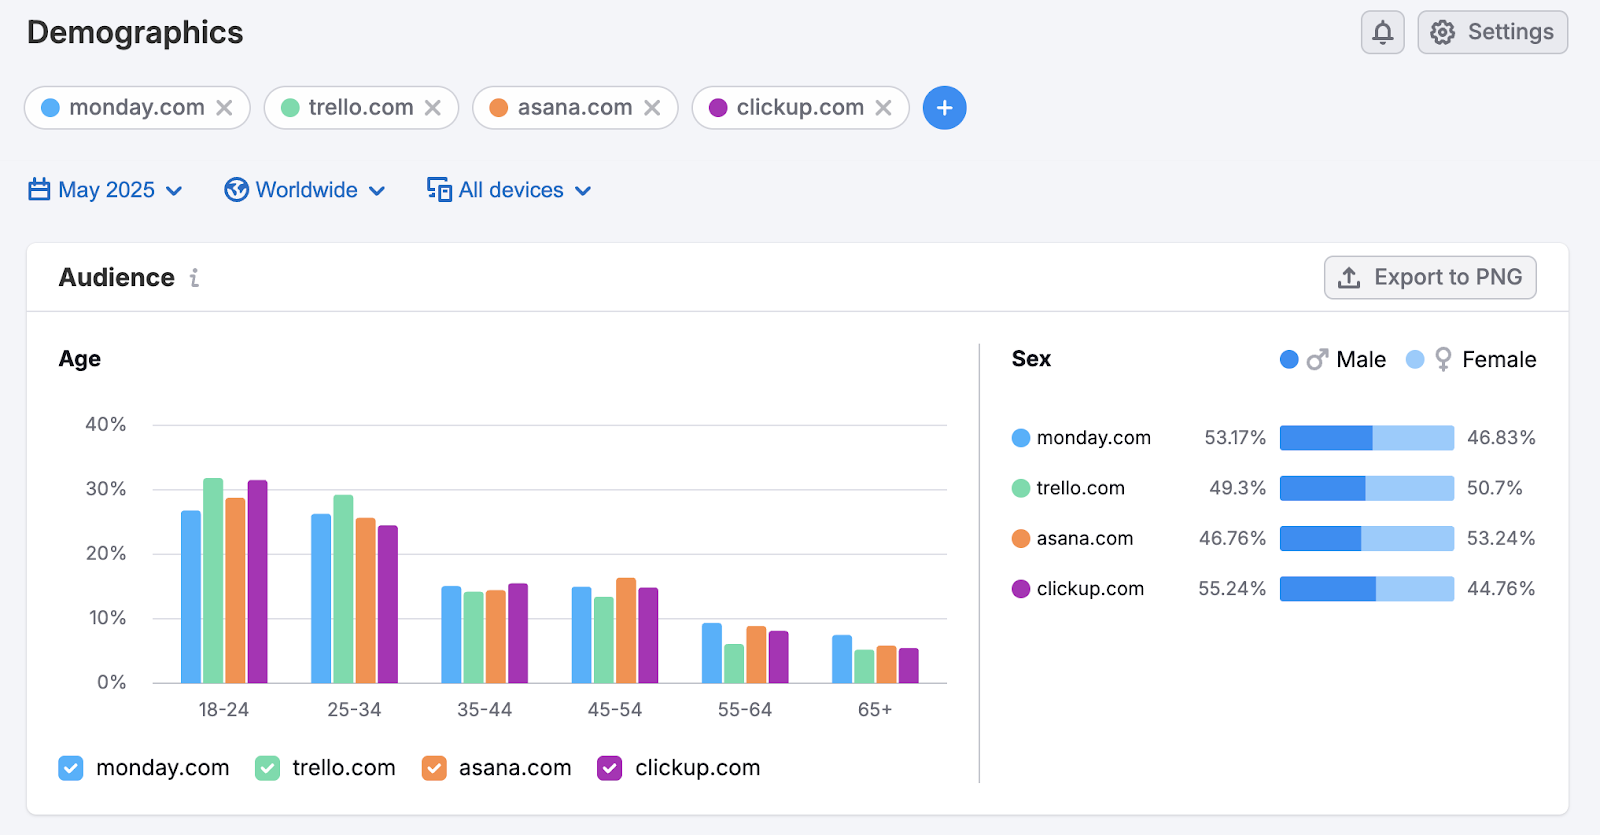Uncheck the monday.com legend checkbox
The image size is (1600, 835).
coord(71,768)
